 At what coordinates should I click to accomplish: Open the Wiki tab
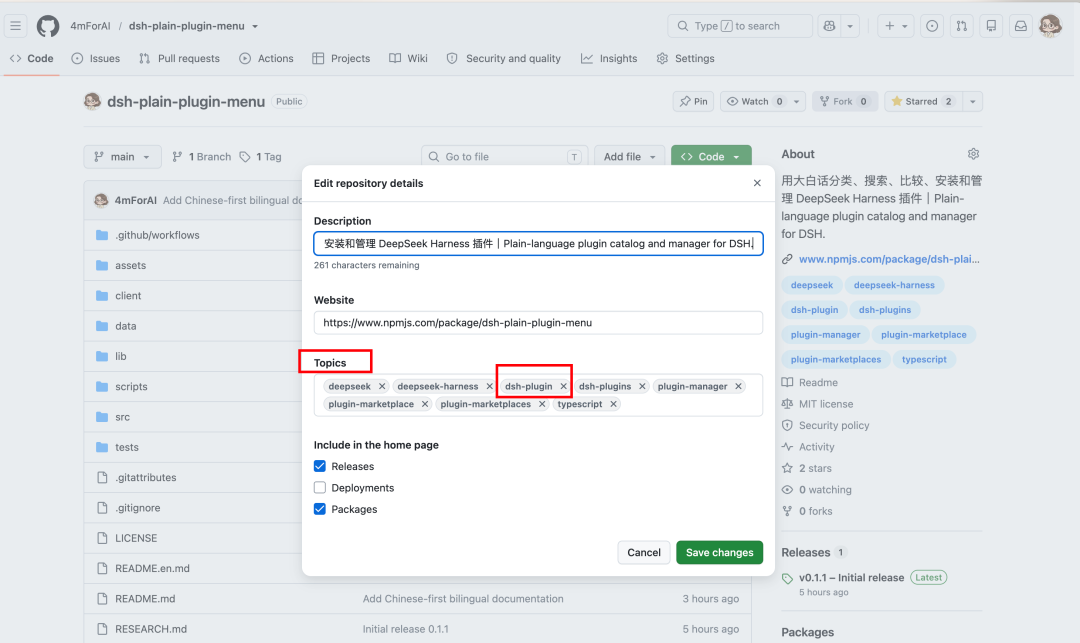coord(408,59)
